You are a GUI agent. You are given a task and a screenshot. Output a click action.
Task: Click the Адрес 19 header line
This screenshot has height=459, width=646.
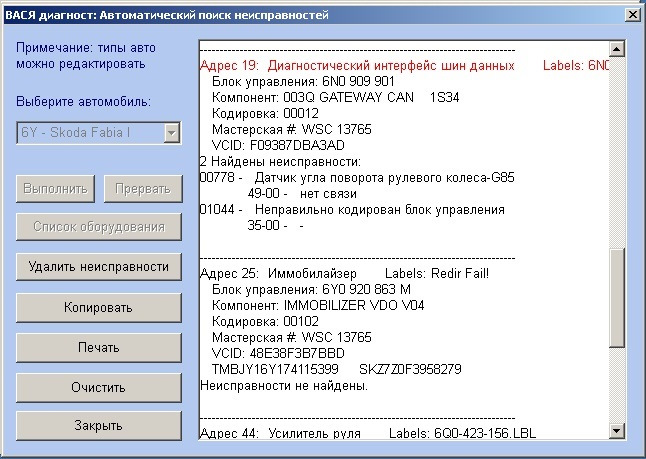tap(404, 66)
